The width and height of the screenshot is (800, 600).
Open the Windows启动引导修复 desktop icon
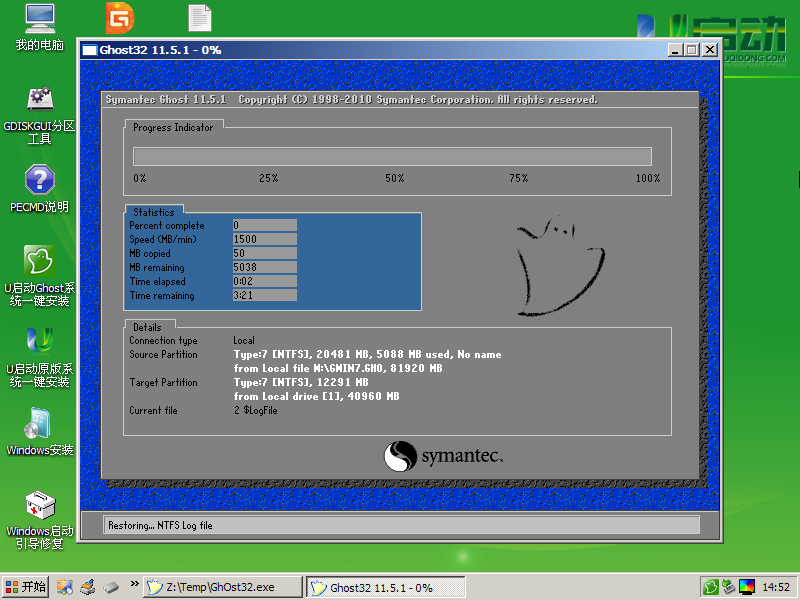tap(40, 520)
